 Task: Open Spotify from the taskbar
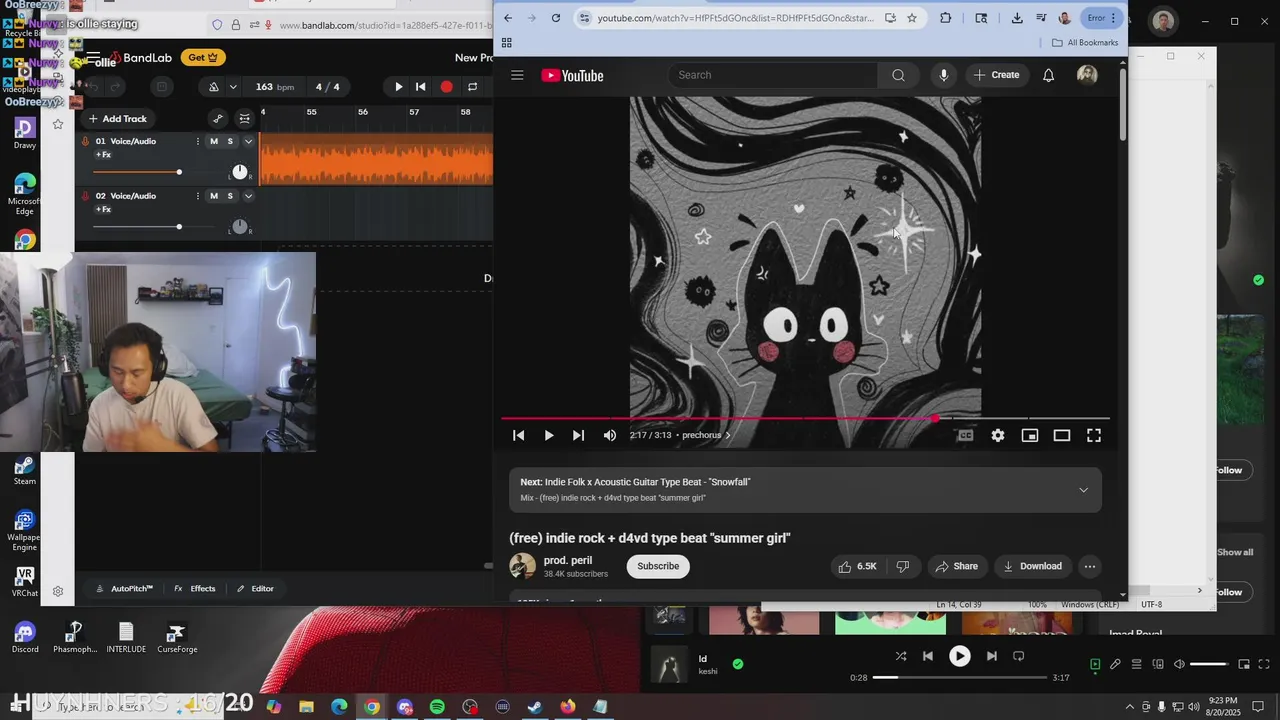pyautogui.click(x=437, y=707)
